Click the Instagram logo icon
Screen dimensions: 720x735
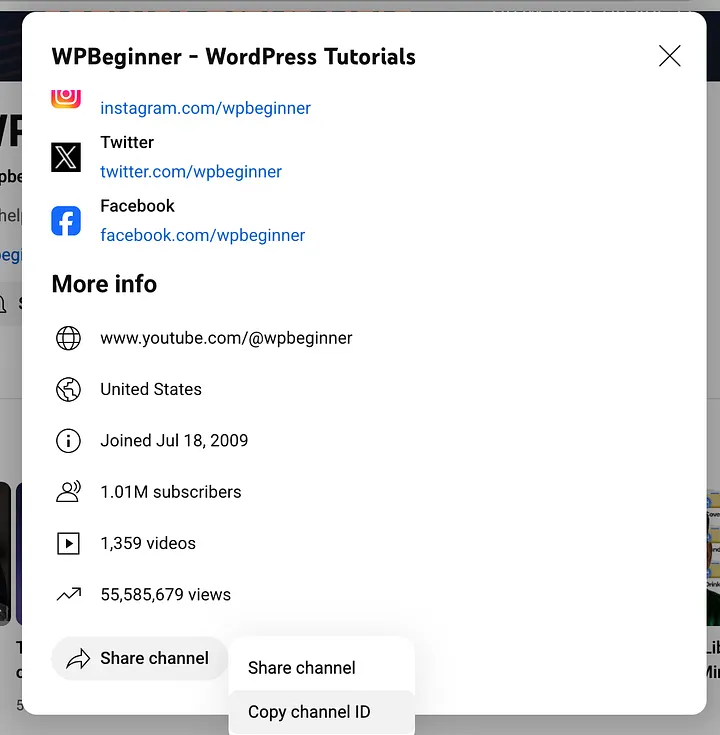point(66,97)
